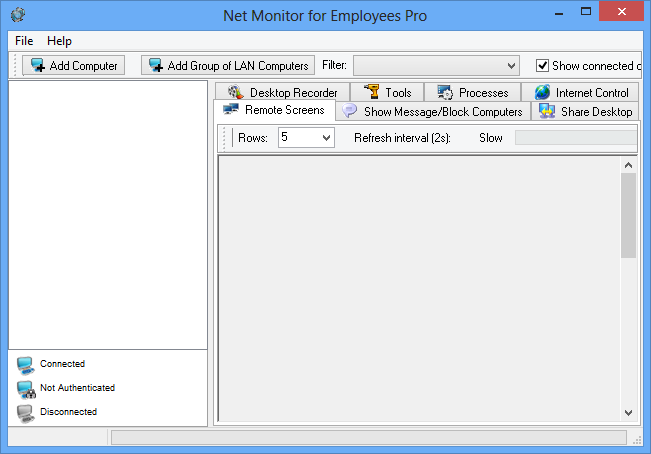Click the Internet Control globe icon
Screen dimensions: 651x454
[x=542, y=92]
